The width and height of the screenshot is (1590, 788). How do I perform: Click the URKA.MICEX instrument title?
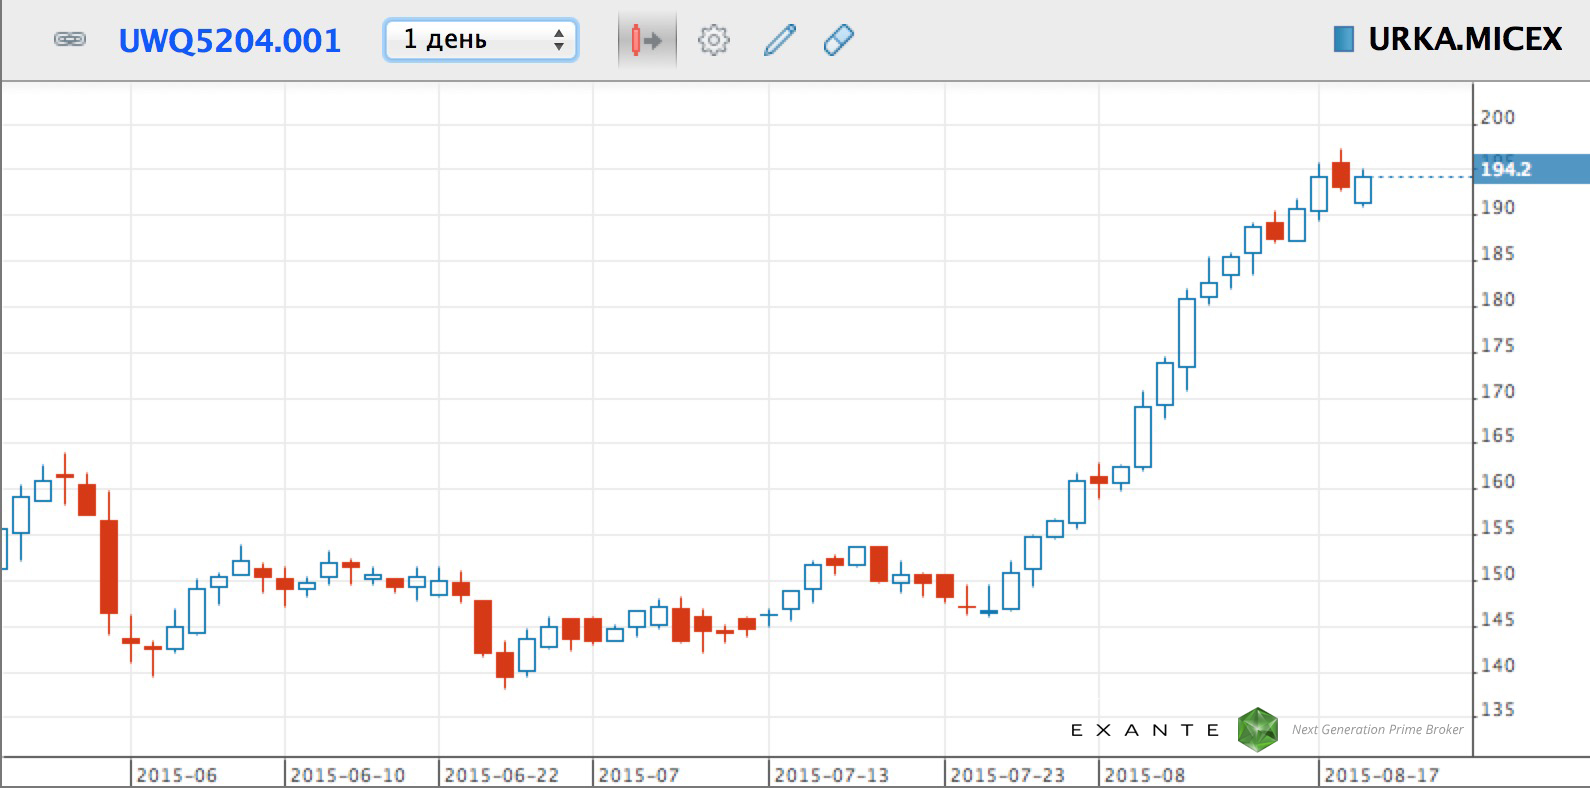point(1464,39)
